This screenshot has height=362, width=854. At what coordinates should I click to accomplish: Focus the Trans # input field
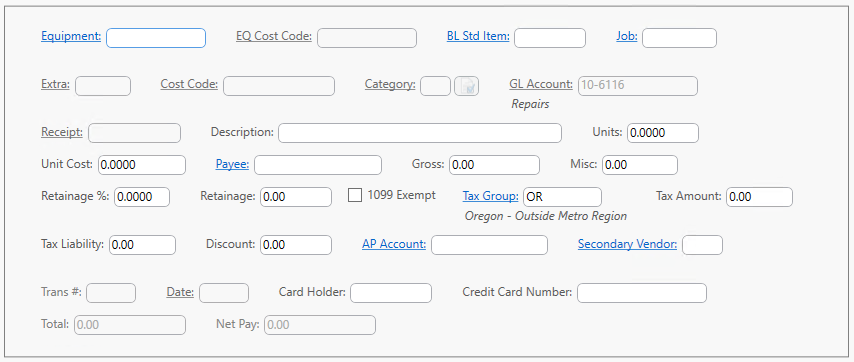pyautogui.click(x=111, y=293)
